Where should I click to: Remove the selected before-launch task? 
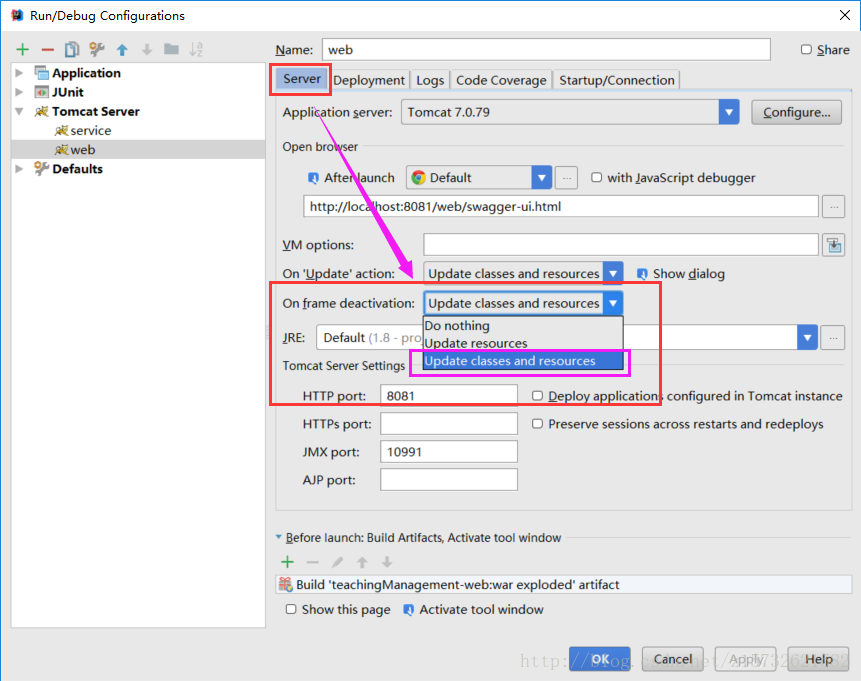(312, 562)
